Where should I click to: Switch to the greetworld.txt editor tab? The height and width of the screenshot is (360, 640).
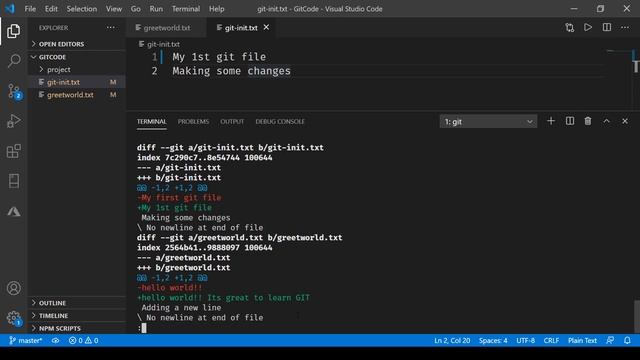click(167, 28)
